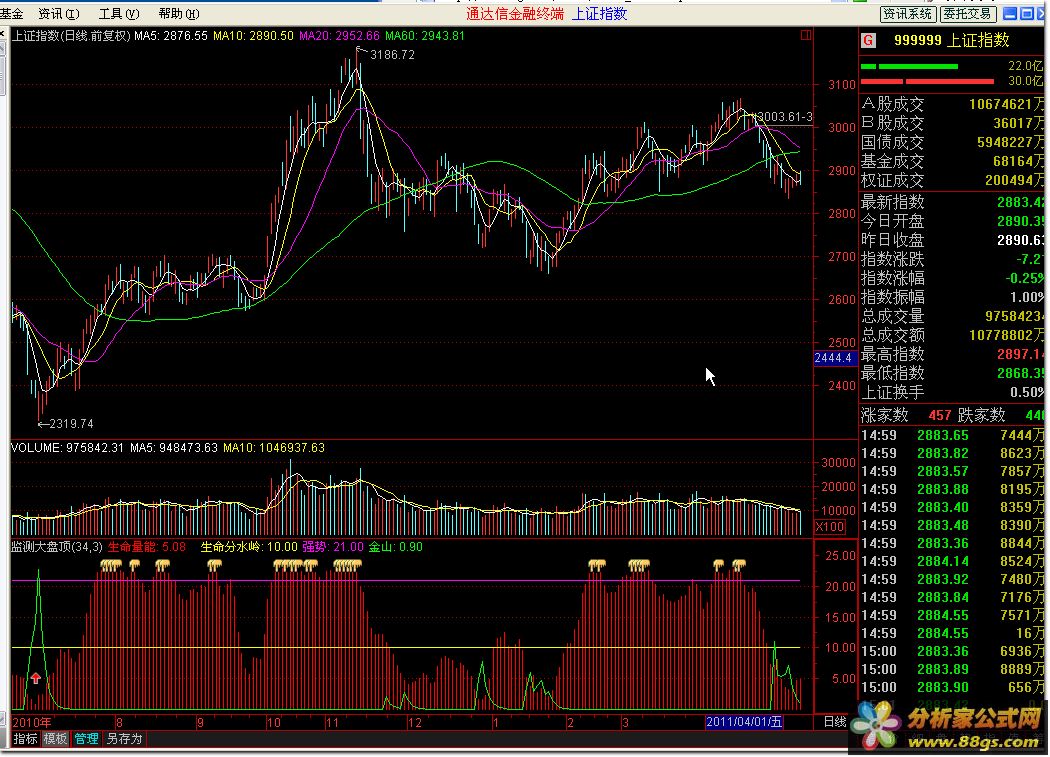The image size is (1050, 757).
Task: Click the 最新指数 row
Action: pyautogui.click(x=952, y=202)
